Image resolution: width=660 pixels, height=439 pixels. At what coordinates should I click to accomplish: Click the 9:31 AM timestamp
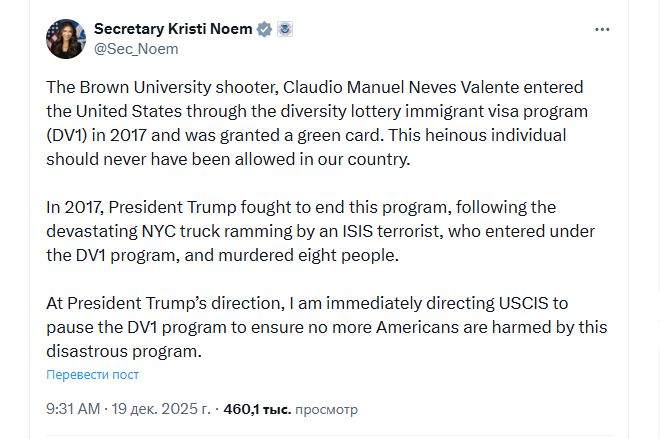[73, 409]
